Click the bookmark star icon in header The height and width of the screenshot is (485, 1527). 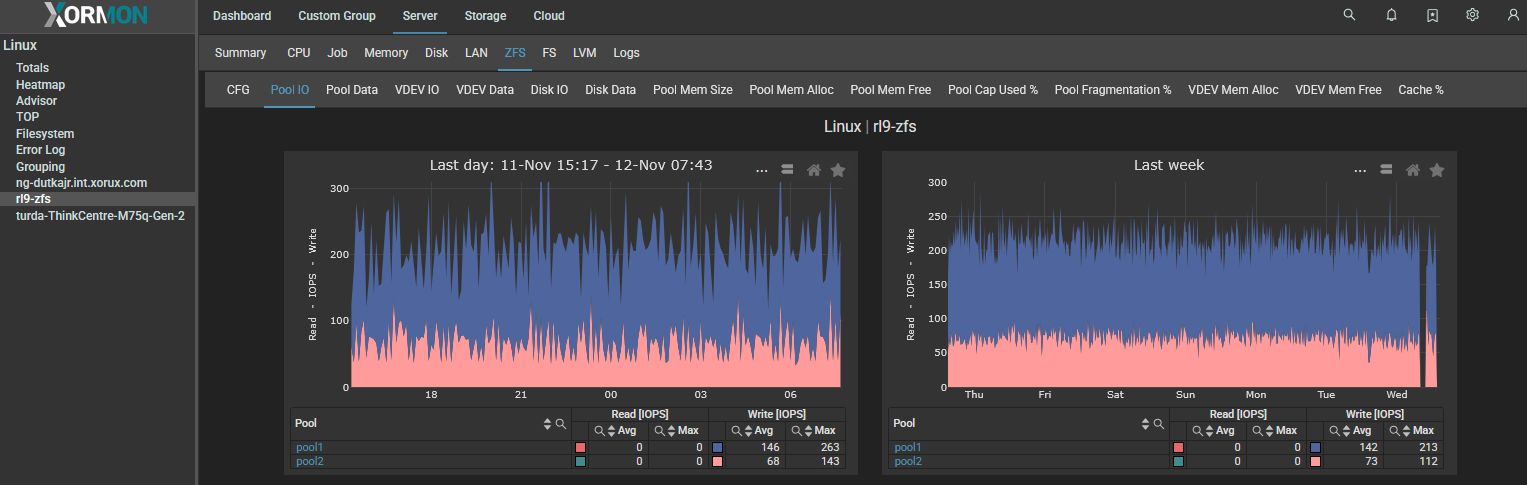(1432, 15)
